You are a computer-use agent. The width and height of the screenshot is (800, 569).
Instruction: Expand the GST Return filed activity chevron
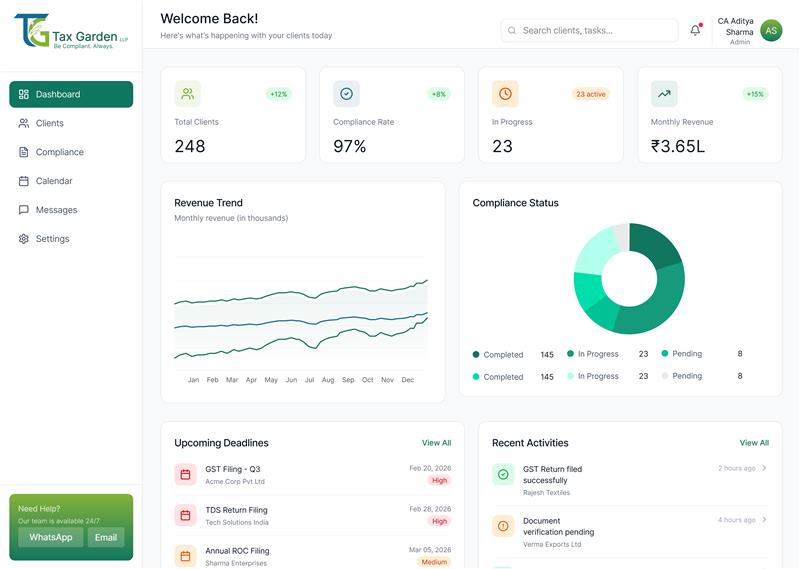coord(765,468)
